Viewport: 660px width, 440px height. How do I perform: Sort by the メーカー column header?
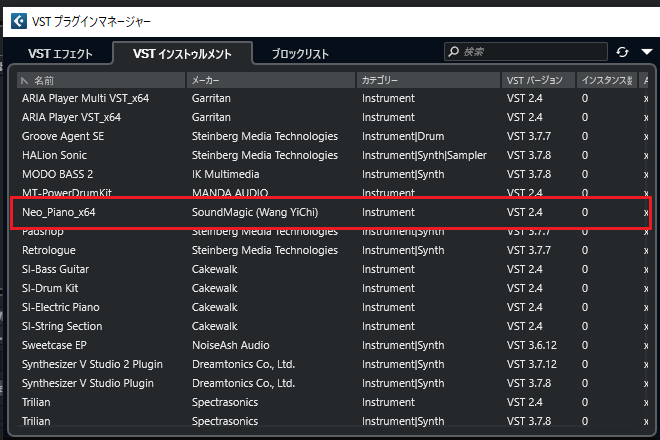coord(271,80)
